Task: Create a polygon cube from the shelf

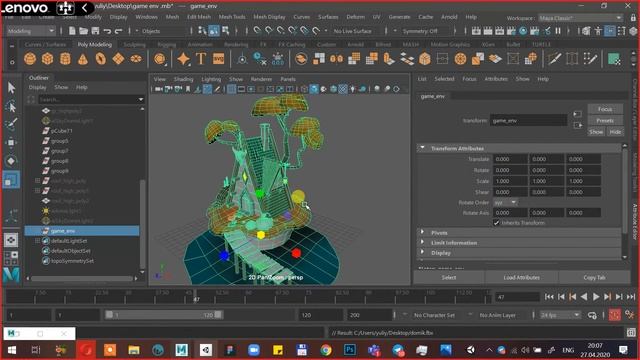Action: coord(47,59)
